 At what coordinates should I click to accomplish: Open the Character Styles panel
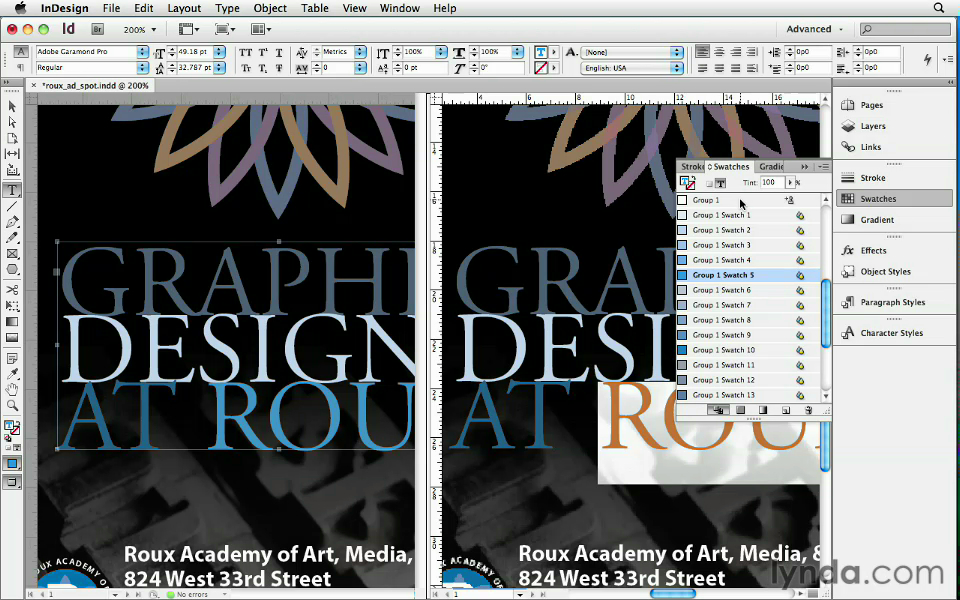pyautogui.click(x=894, y=333)
